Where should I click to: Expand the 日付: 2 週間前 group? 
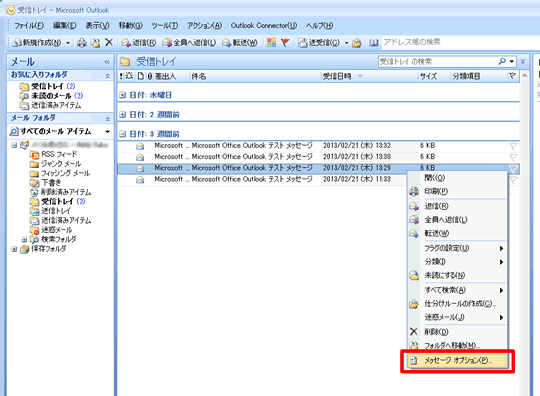123,115
